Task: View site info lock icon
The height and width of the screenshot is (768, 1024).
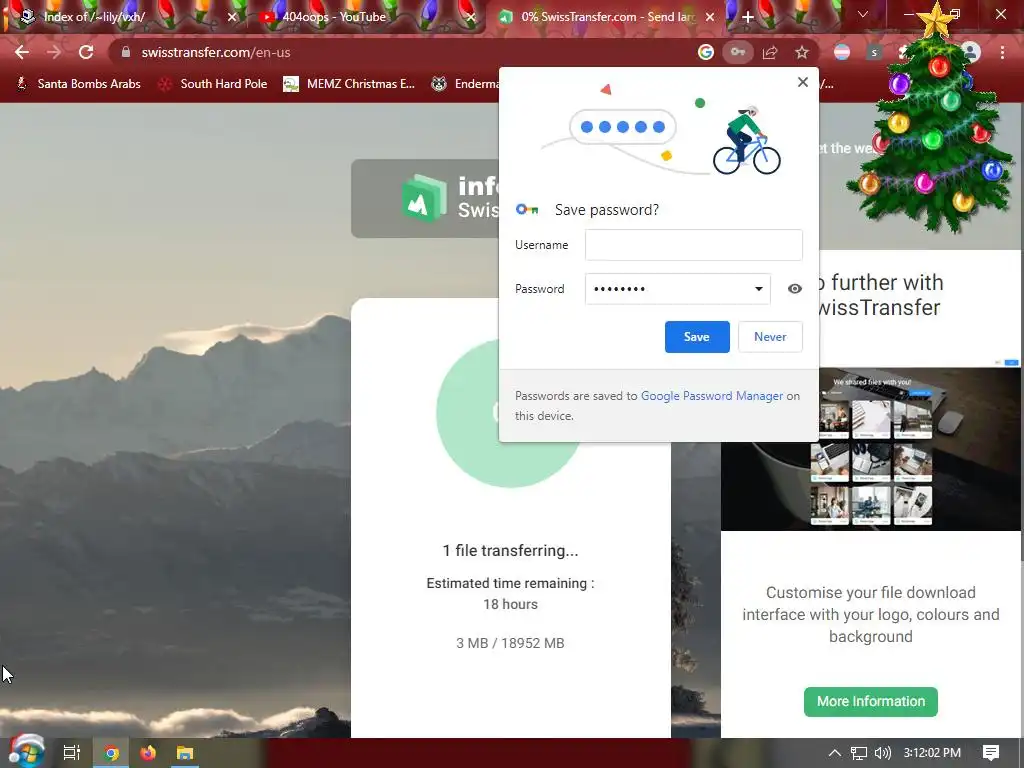Action: 126,52
